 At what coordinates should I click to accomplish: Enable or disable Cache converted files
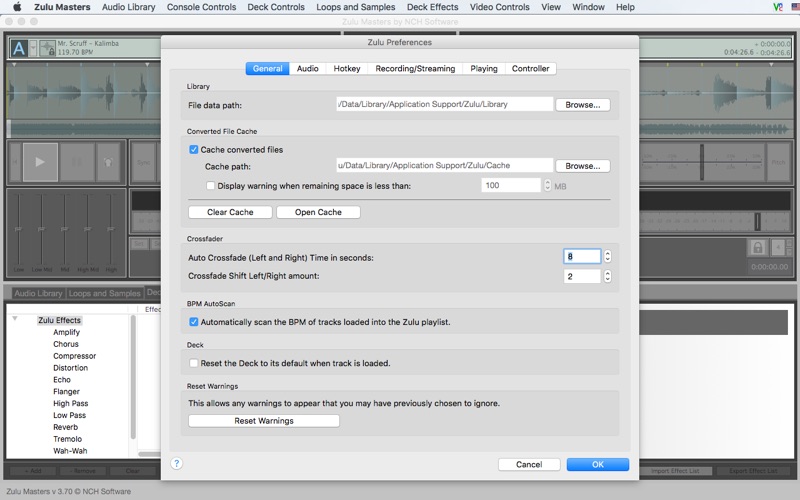click(x=194, y=149)
